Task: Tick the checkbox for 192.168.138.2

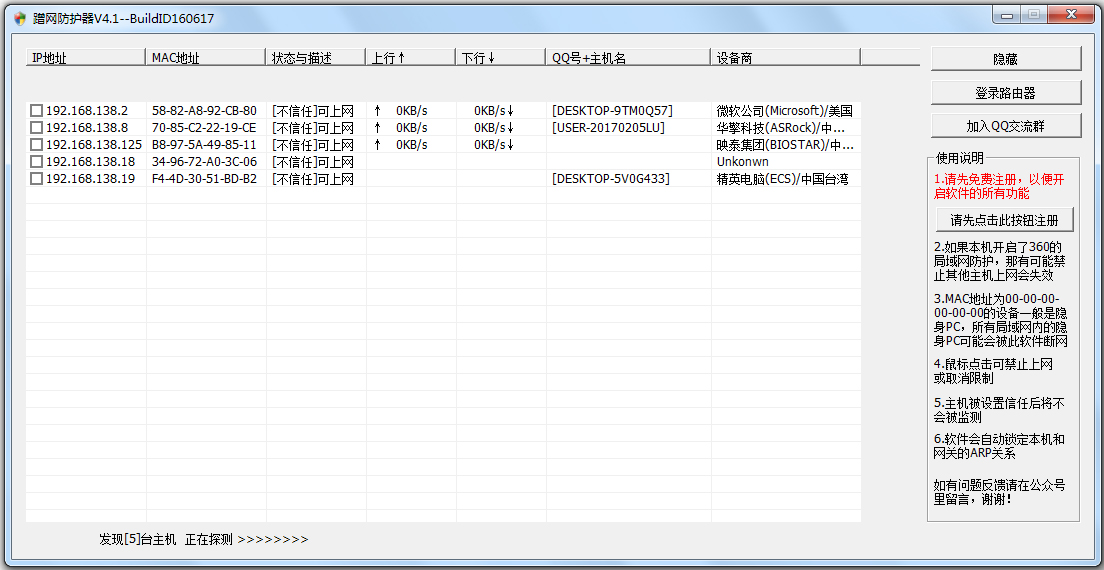Action: tap(36, 110)
